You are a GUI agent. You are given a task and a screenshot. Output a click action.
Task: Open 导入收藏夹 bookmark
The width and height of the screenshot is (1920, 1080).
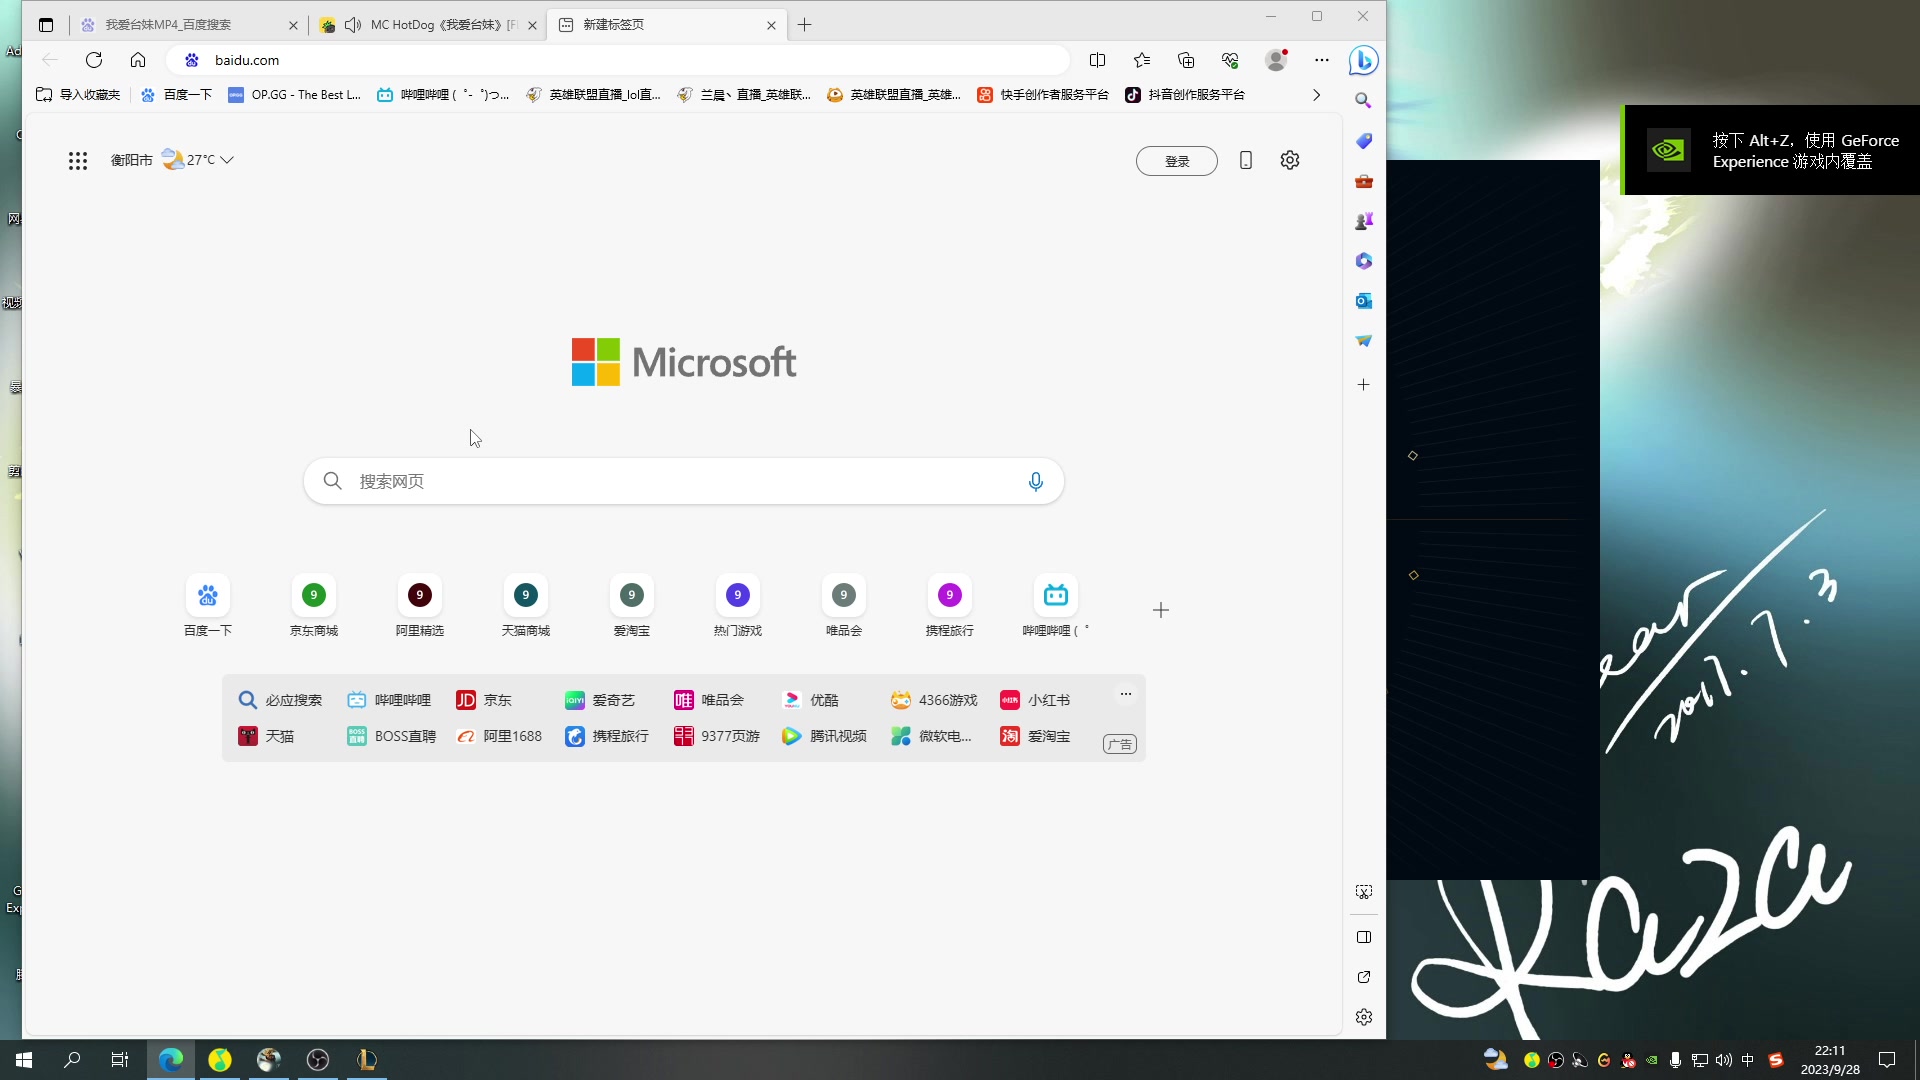coord(78,95)
